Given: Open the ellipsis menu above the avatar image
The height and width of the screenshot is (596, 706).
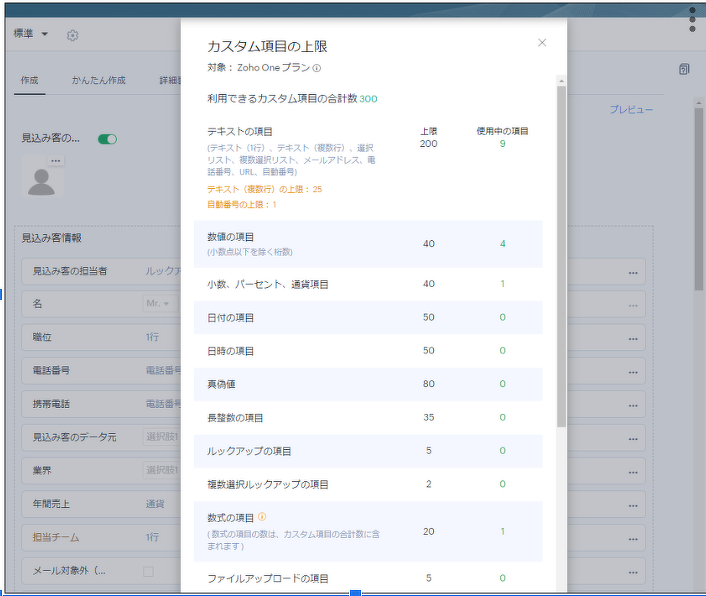Looking at the screenshot, I should 56,161.
